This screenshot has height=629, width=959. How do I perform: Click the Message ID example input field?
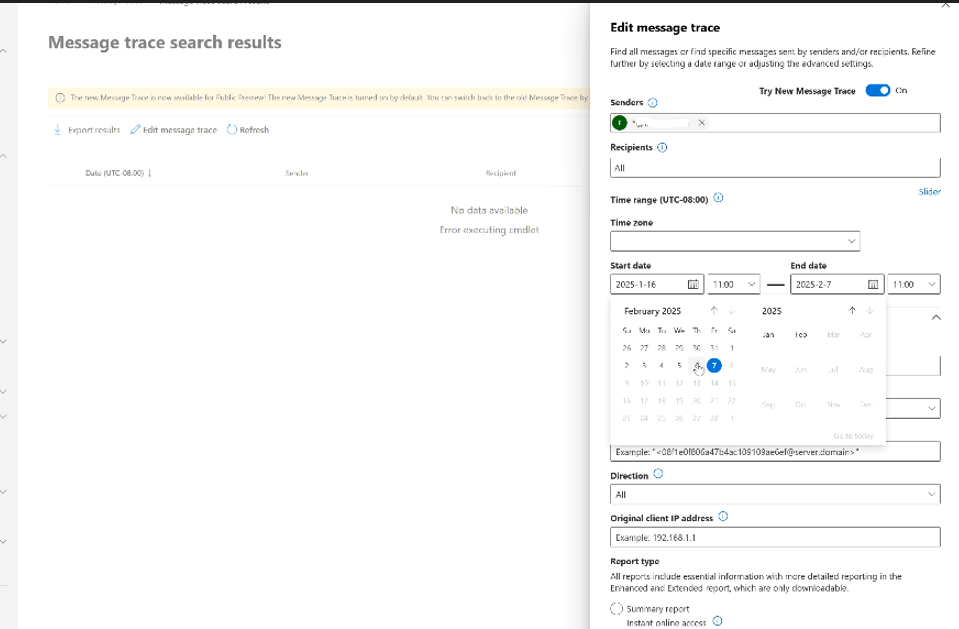click(775, 452)
